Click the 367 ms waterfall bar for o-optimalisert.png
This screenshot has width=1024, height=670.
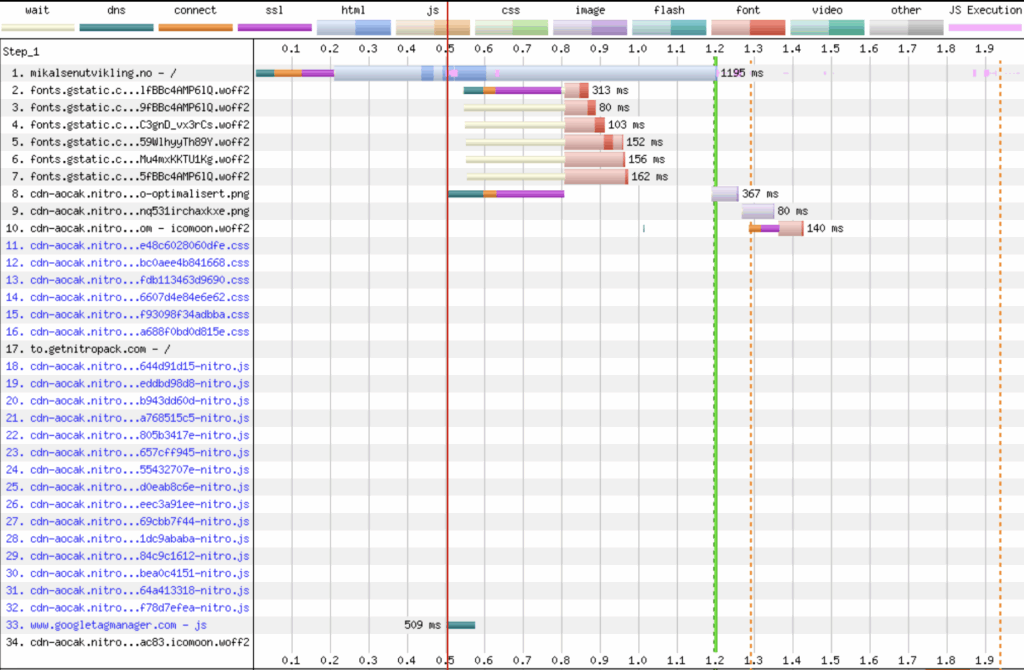[723, 193]
